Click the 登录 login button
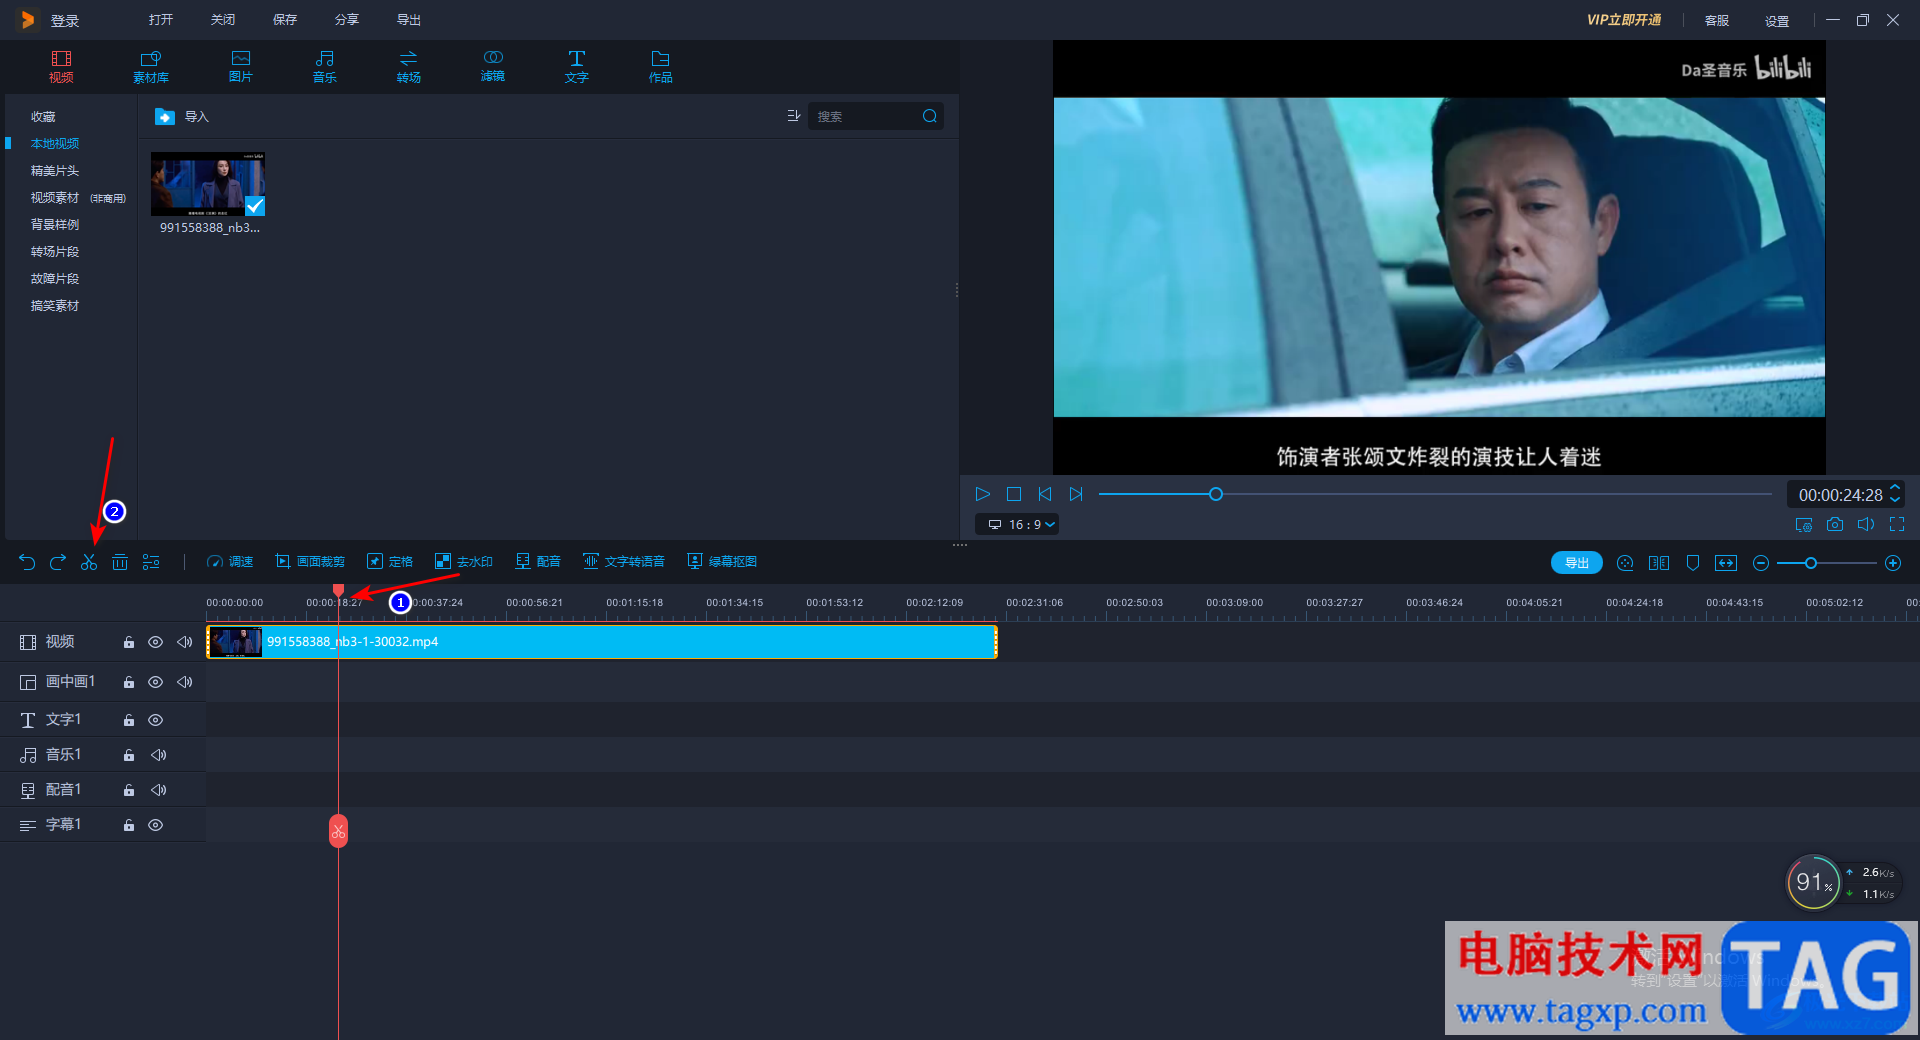1920x1040 pixels. pyautogui.click(x=65, y=21)
